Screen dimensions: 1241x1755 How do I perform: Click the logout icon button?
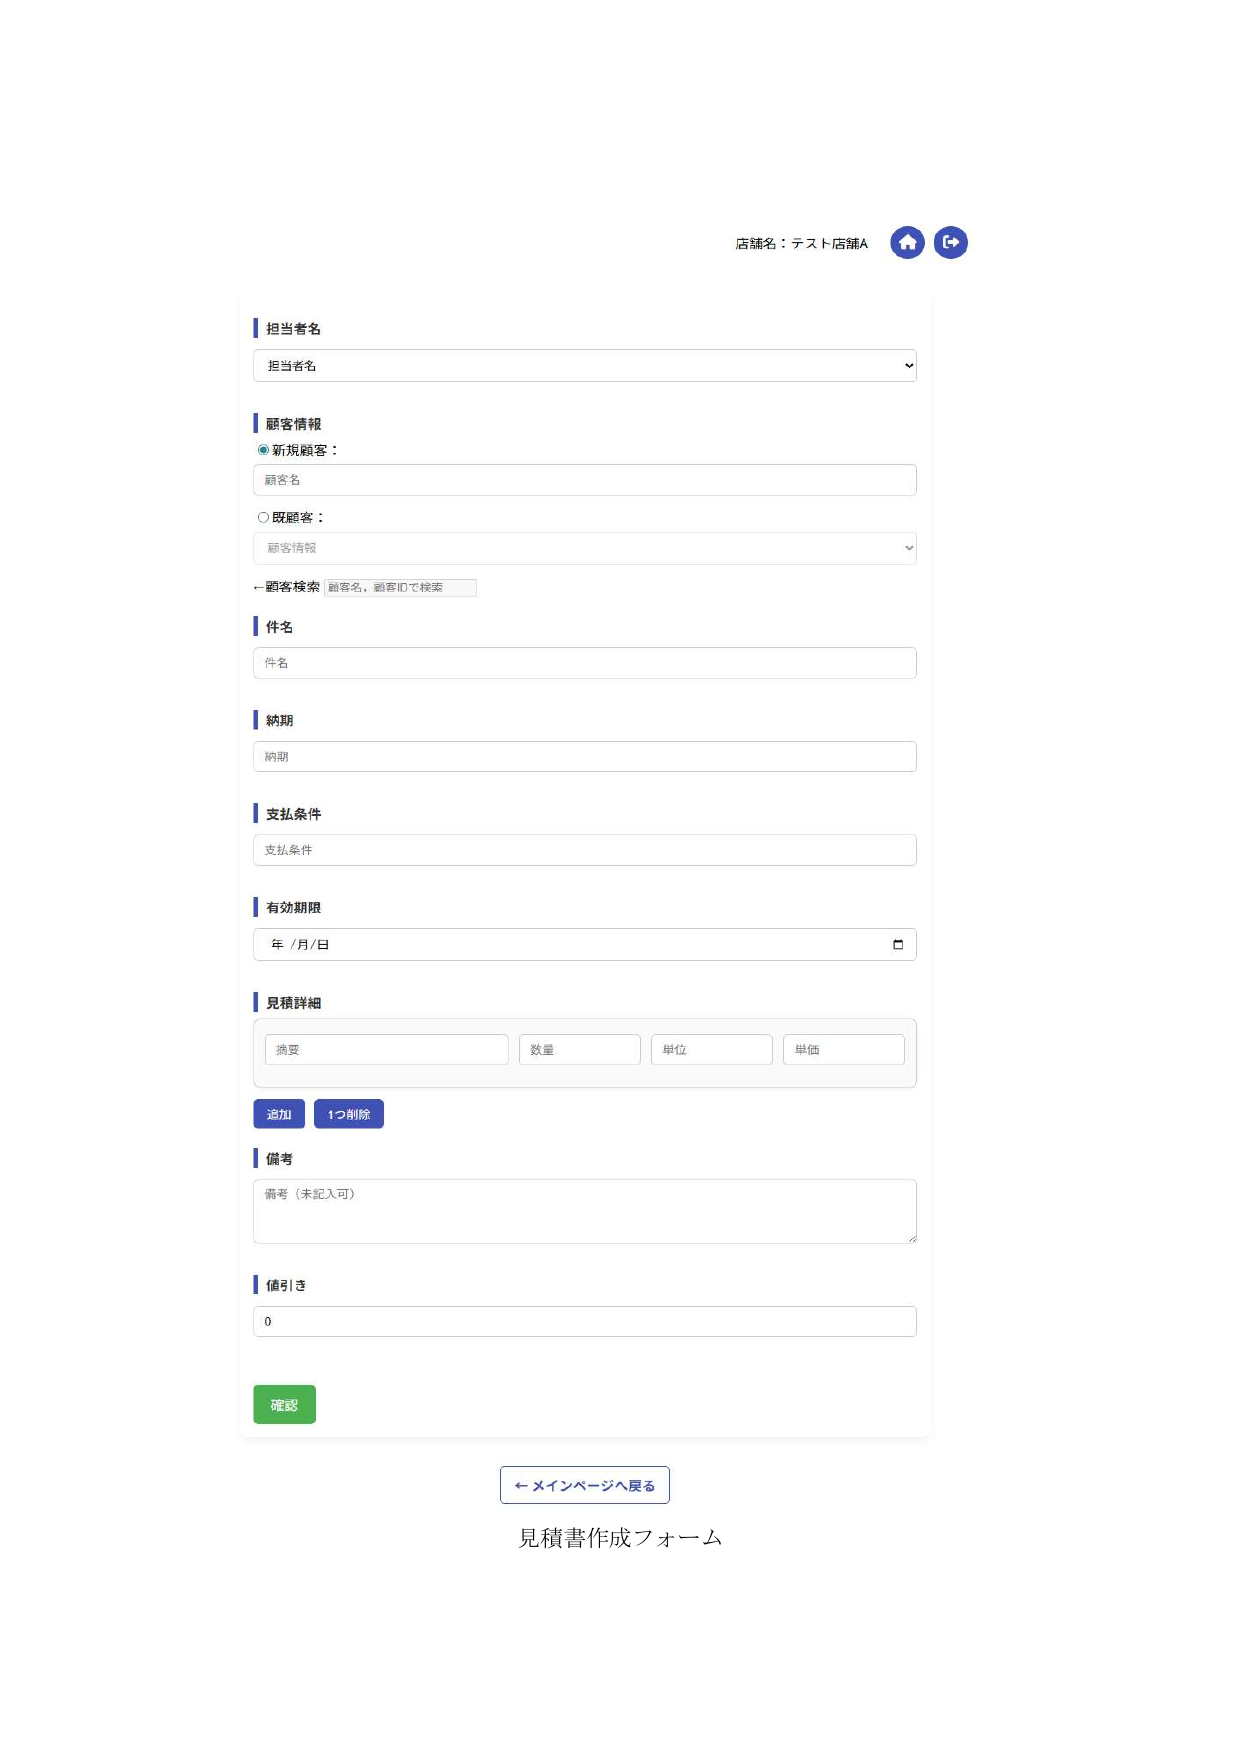[950, 243]
